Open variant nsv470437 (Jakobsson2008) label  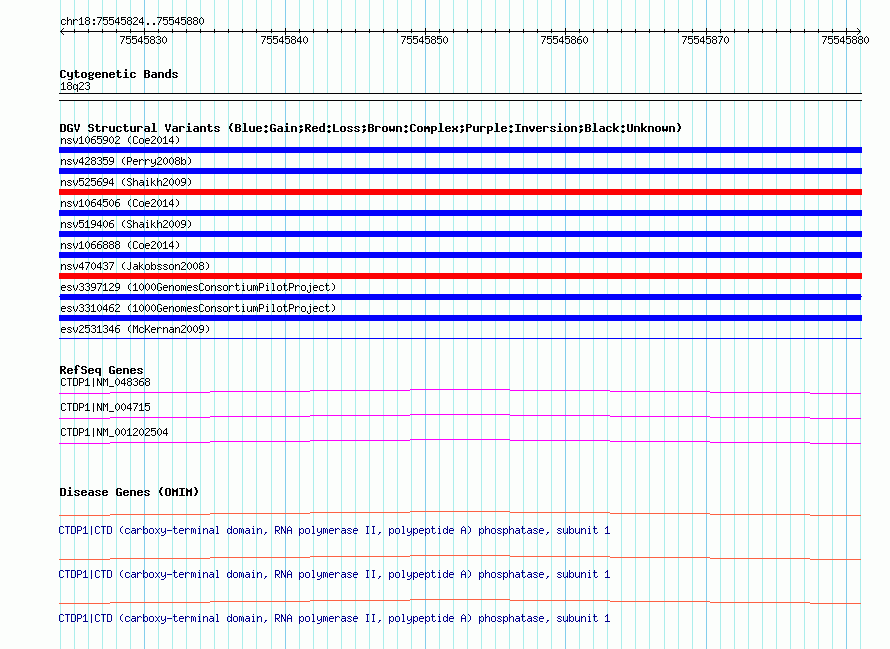(135, 266)
